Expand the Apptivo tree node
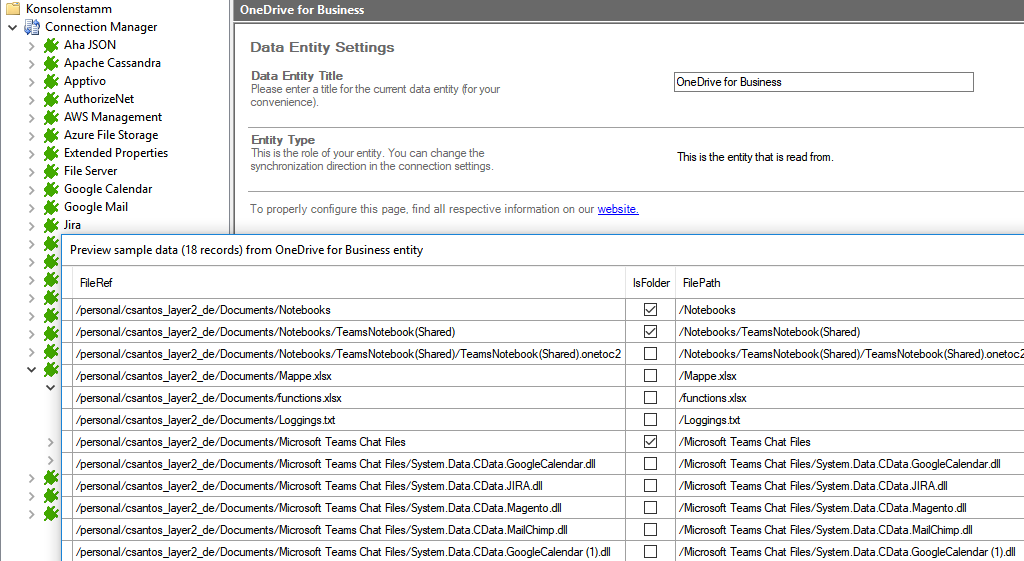 coord(32,81)
